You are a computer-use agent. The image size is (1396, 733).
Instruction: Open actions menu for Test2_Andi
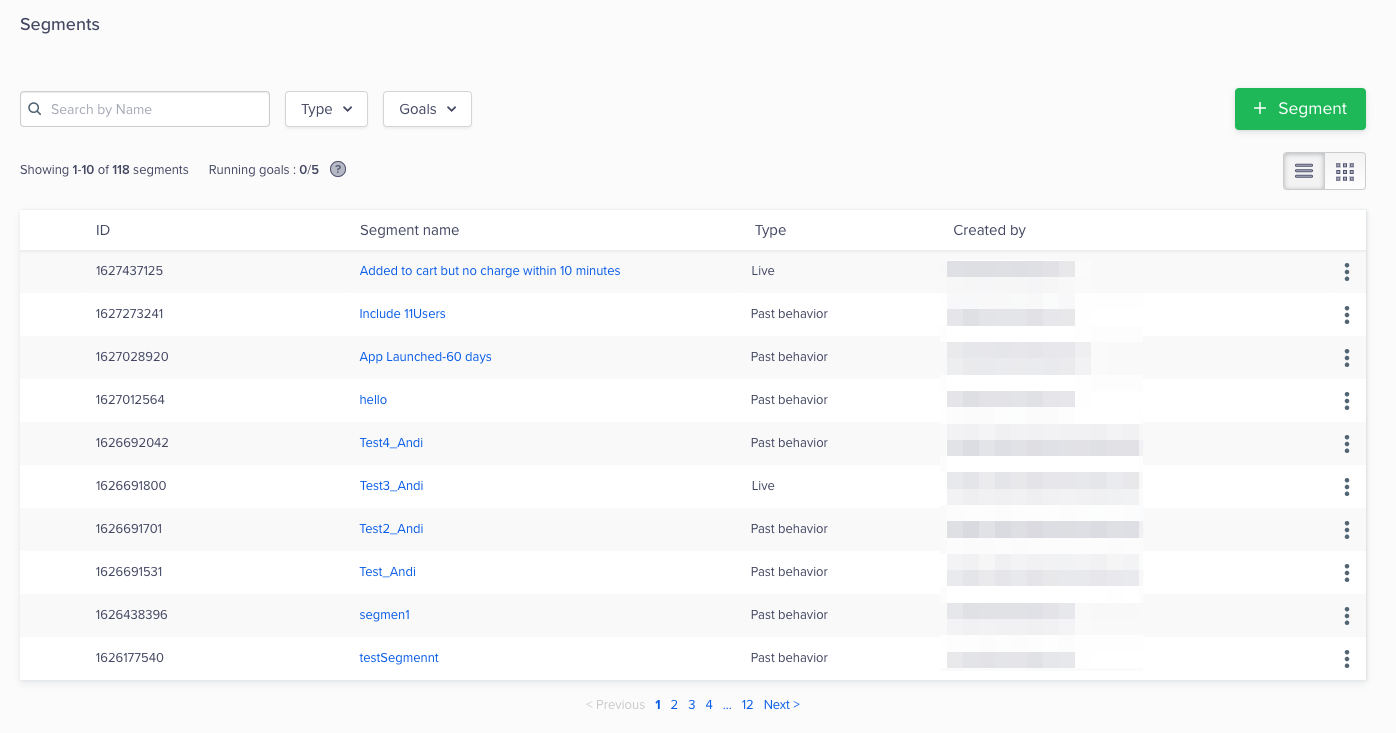click(1347, 530)
